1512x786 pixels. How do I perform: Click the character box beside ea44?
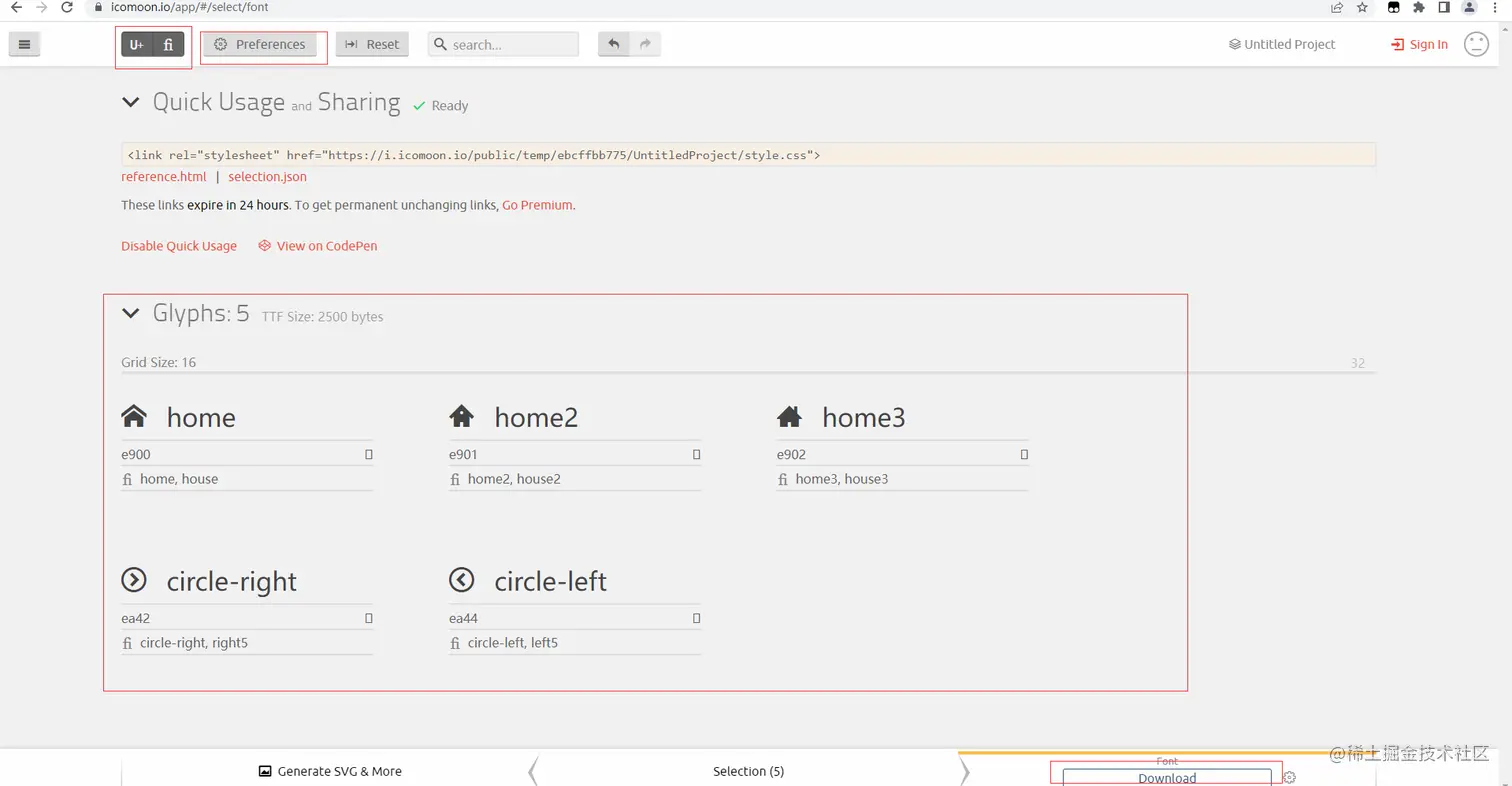click(697, 618)
